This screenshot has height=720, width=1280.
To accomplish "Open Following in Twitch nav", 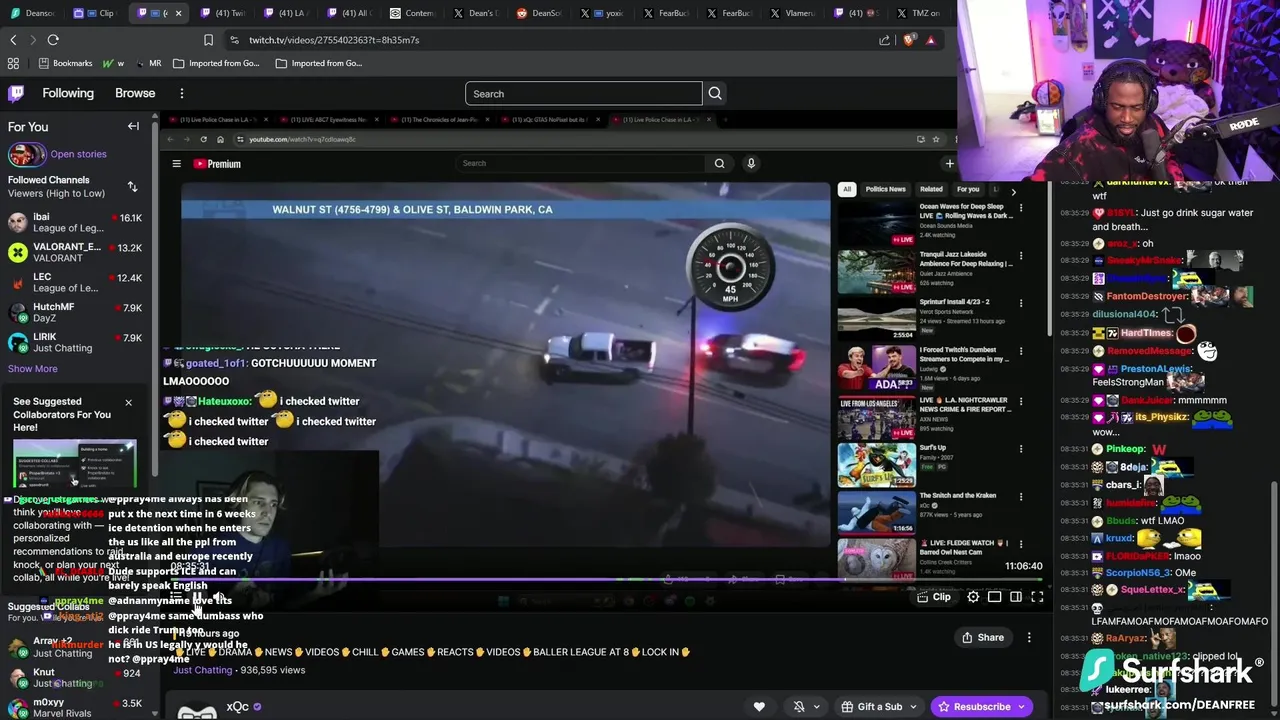I will (68, 93).
